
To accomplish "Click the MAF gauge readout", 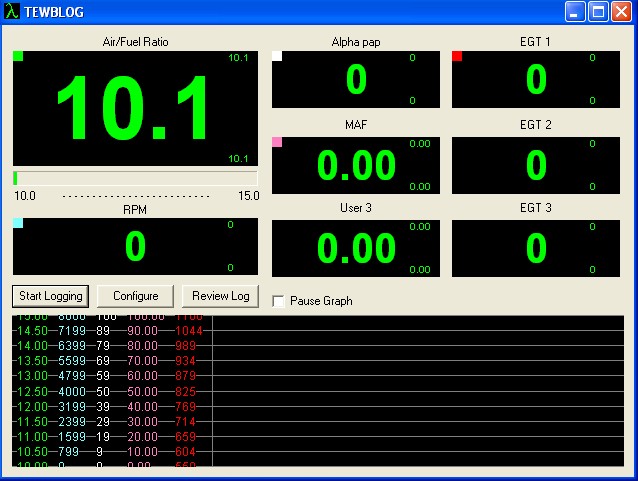I will [x=356, y=165].
